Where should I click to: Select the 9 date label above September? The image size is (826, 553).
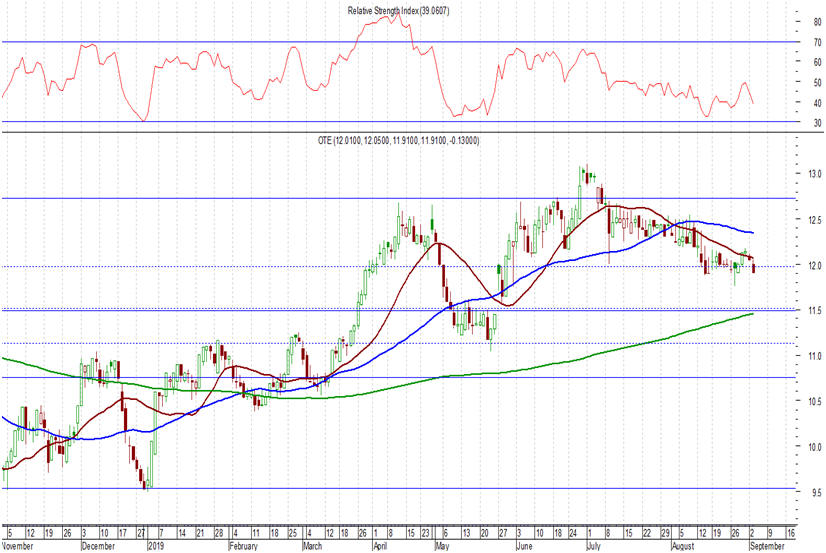(x=770, y=533)
